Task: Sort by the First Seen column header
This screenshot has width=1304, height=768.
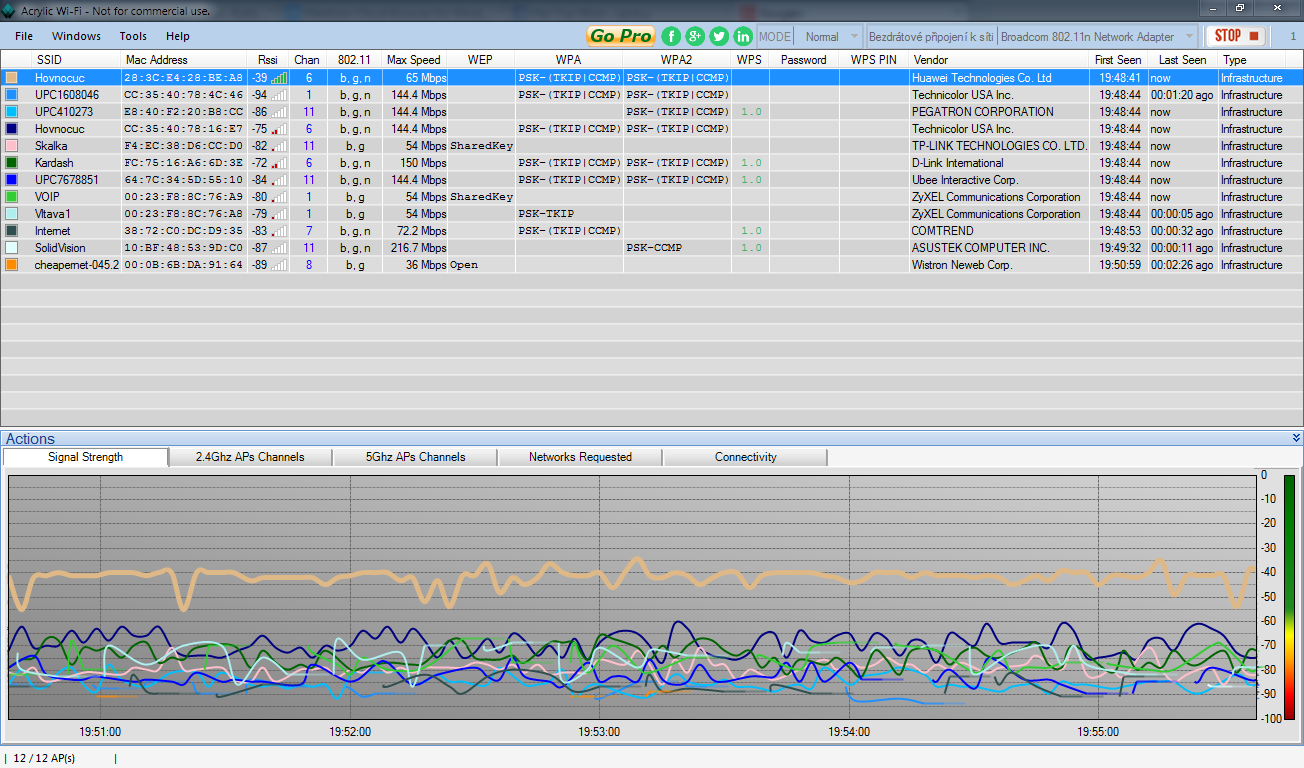Action: point(1118,60)
